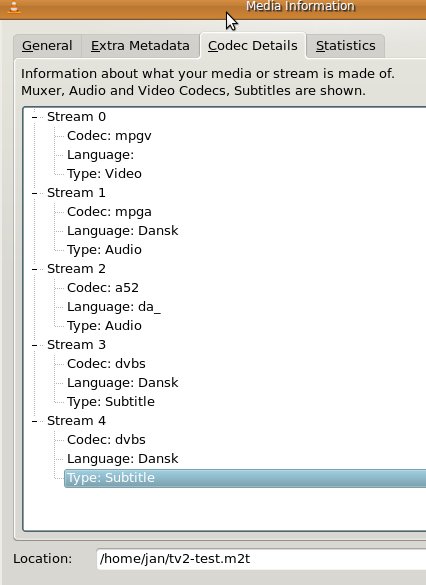The width and height of the screenshot is (426, 585).
Task: Click the Location path input field
Action: click(x=261, y=559)
